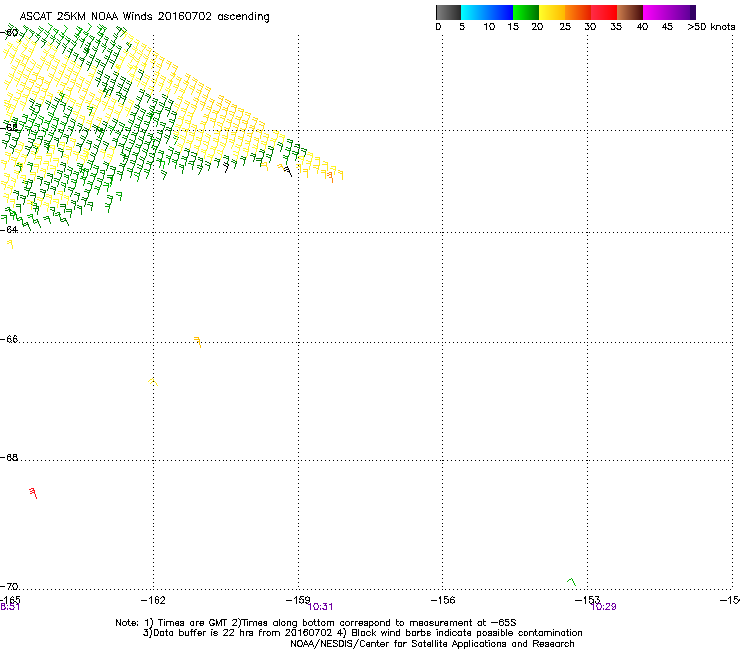This screenshot has height=650, width=740.
Task: Click the '-159' longitude axis label
Action: coord(298,600)
